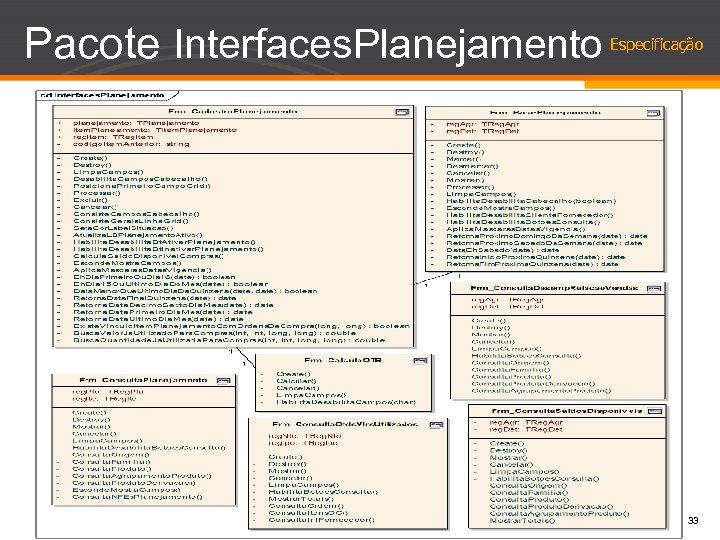Click the form icon in Frm_ConsultaDesempRelacaoVendas header
Image resolution: width=720 pixels, height=540 pixels.
coord(654,288)
